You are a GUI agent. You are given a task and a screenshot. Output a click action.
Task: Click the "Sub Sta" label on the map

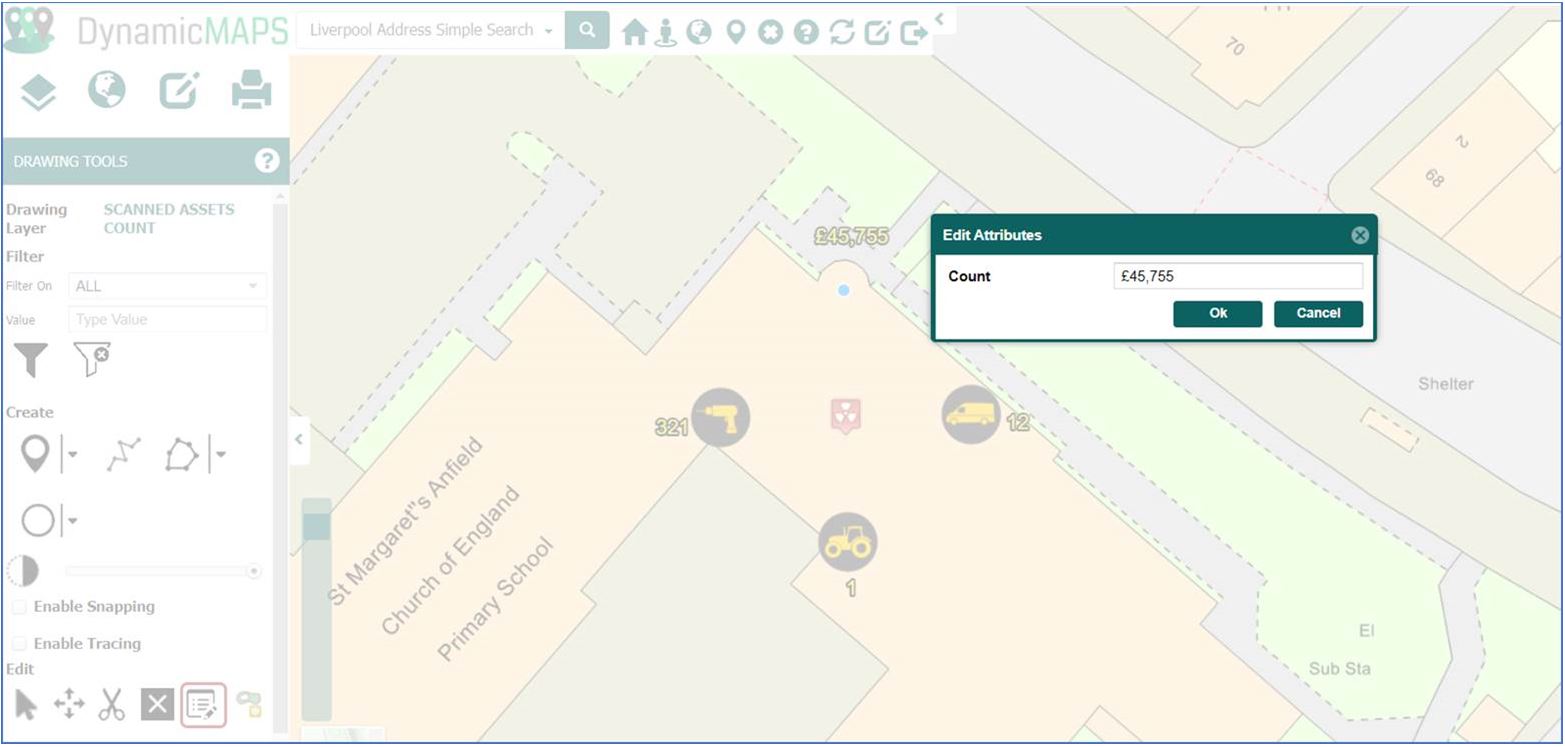(1340, 669)
